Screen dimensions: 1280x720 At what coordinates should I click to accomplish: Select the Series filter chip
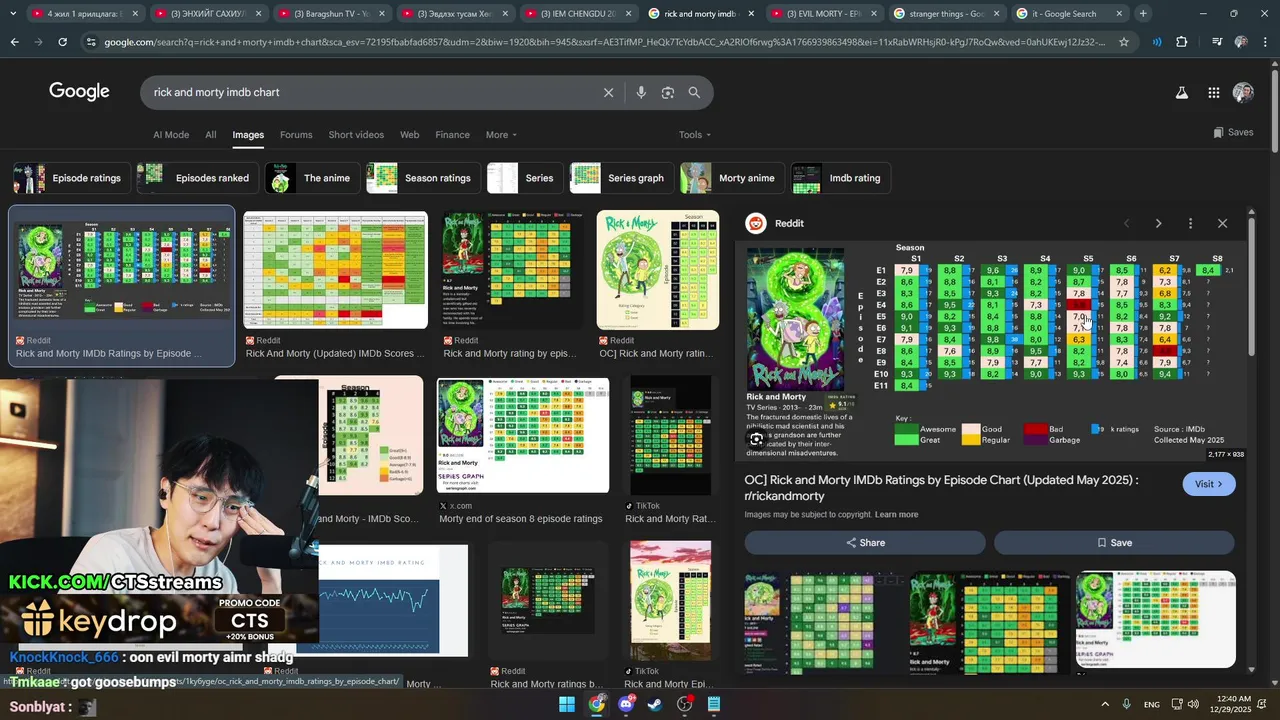524,178
